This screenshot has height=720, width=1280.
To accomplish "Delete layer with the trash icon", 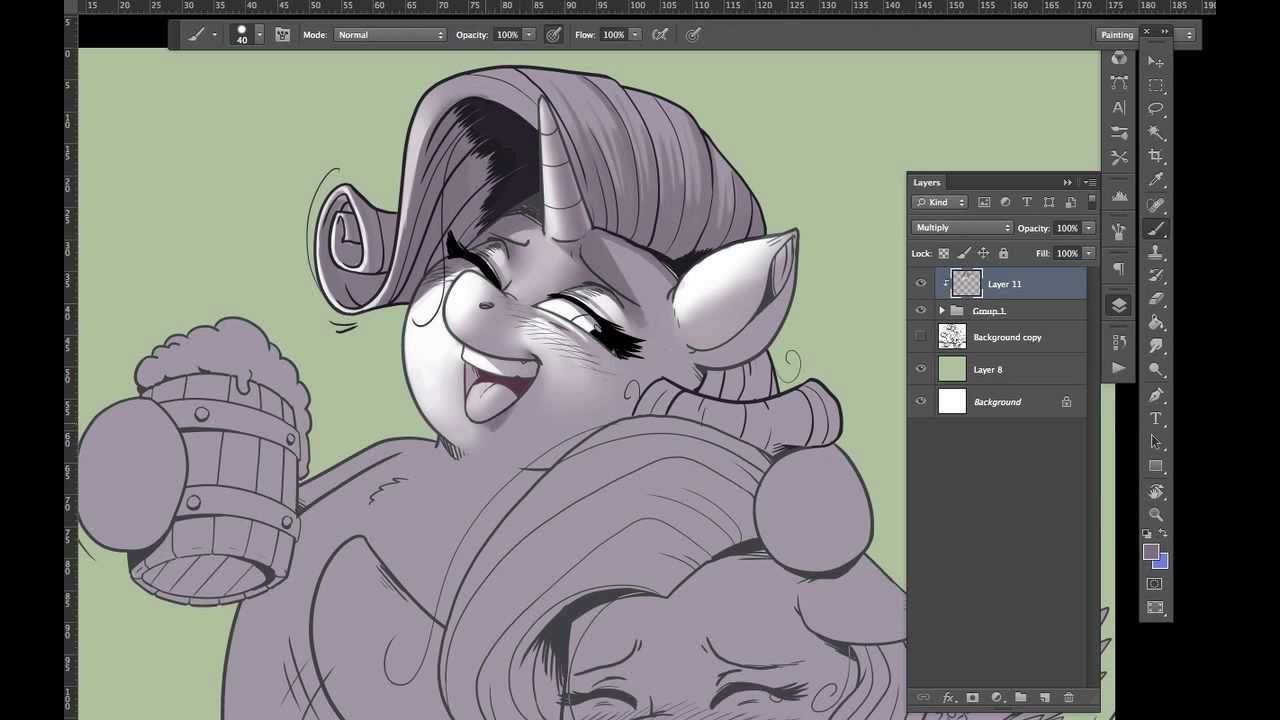I will point(1068,698).
